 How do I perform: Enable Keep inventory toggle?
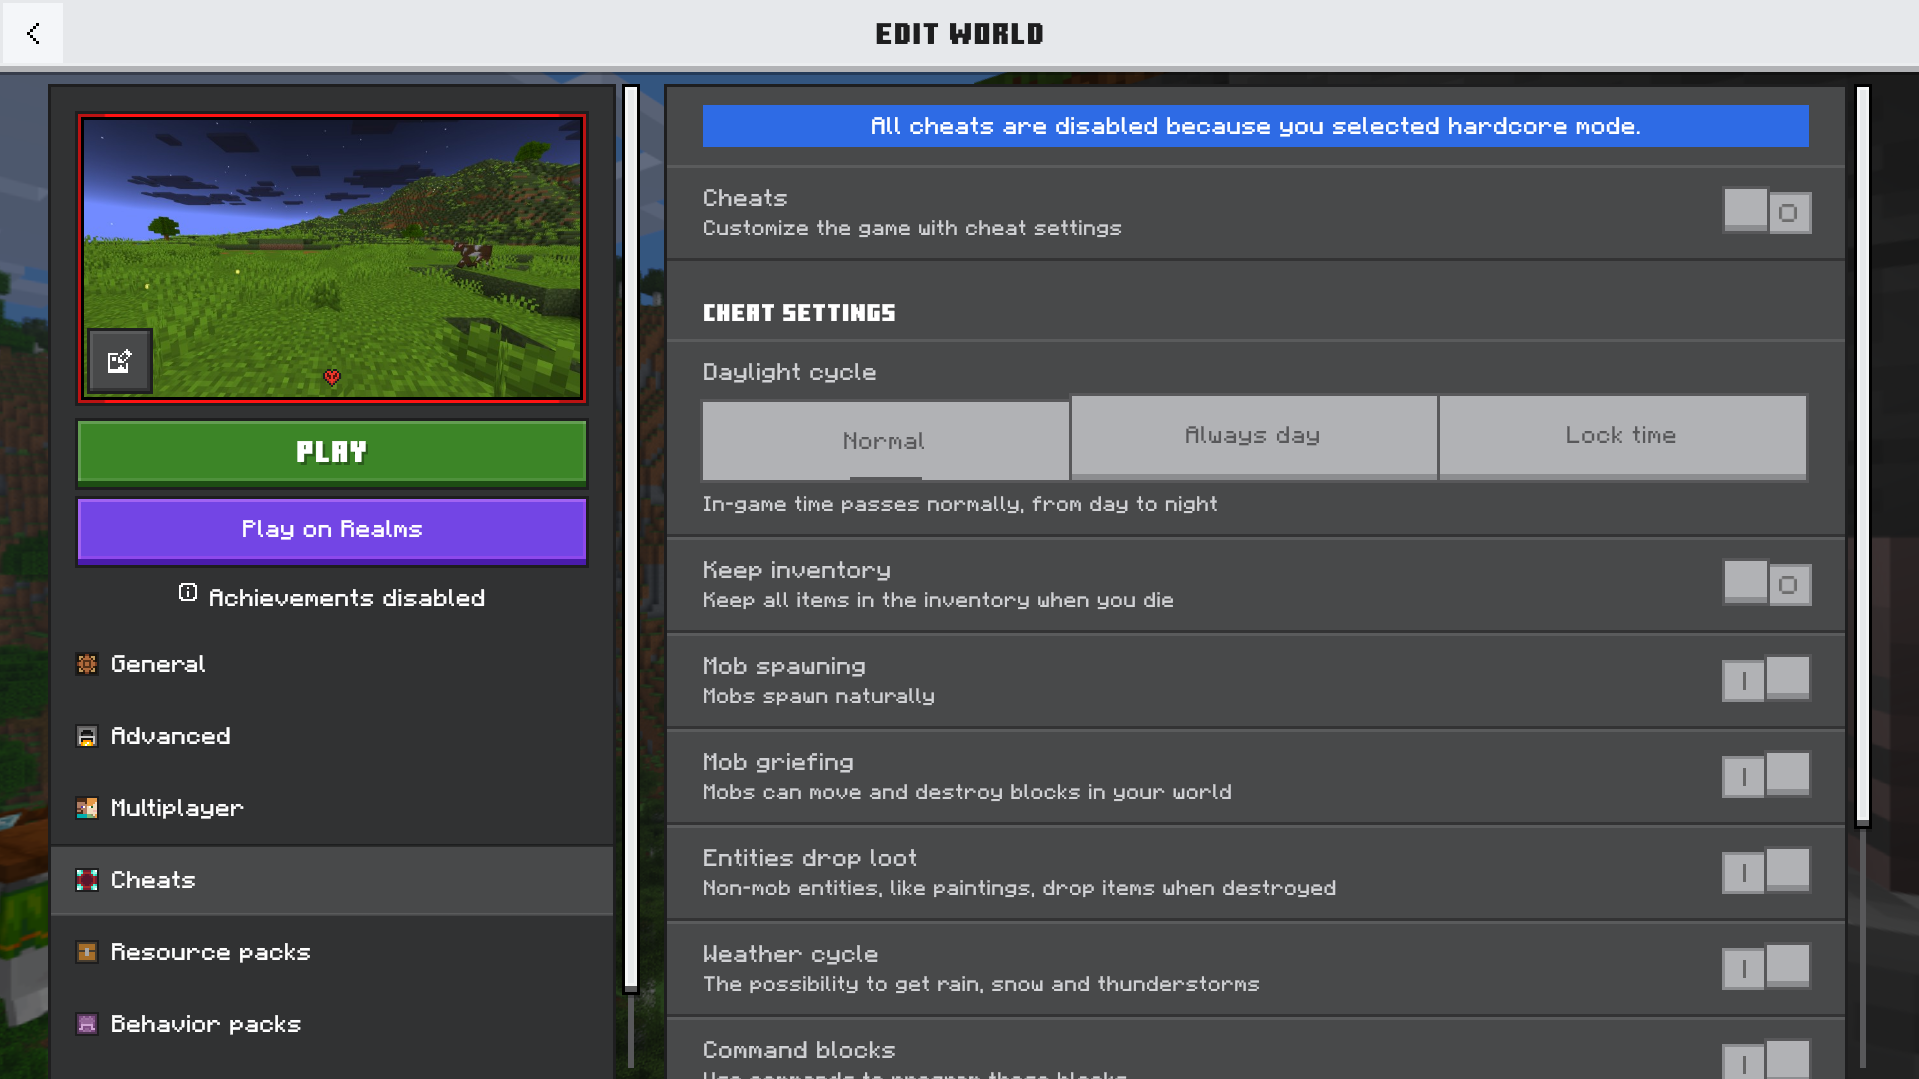click(x=1767, y=584)
